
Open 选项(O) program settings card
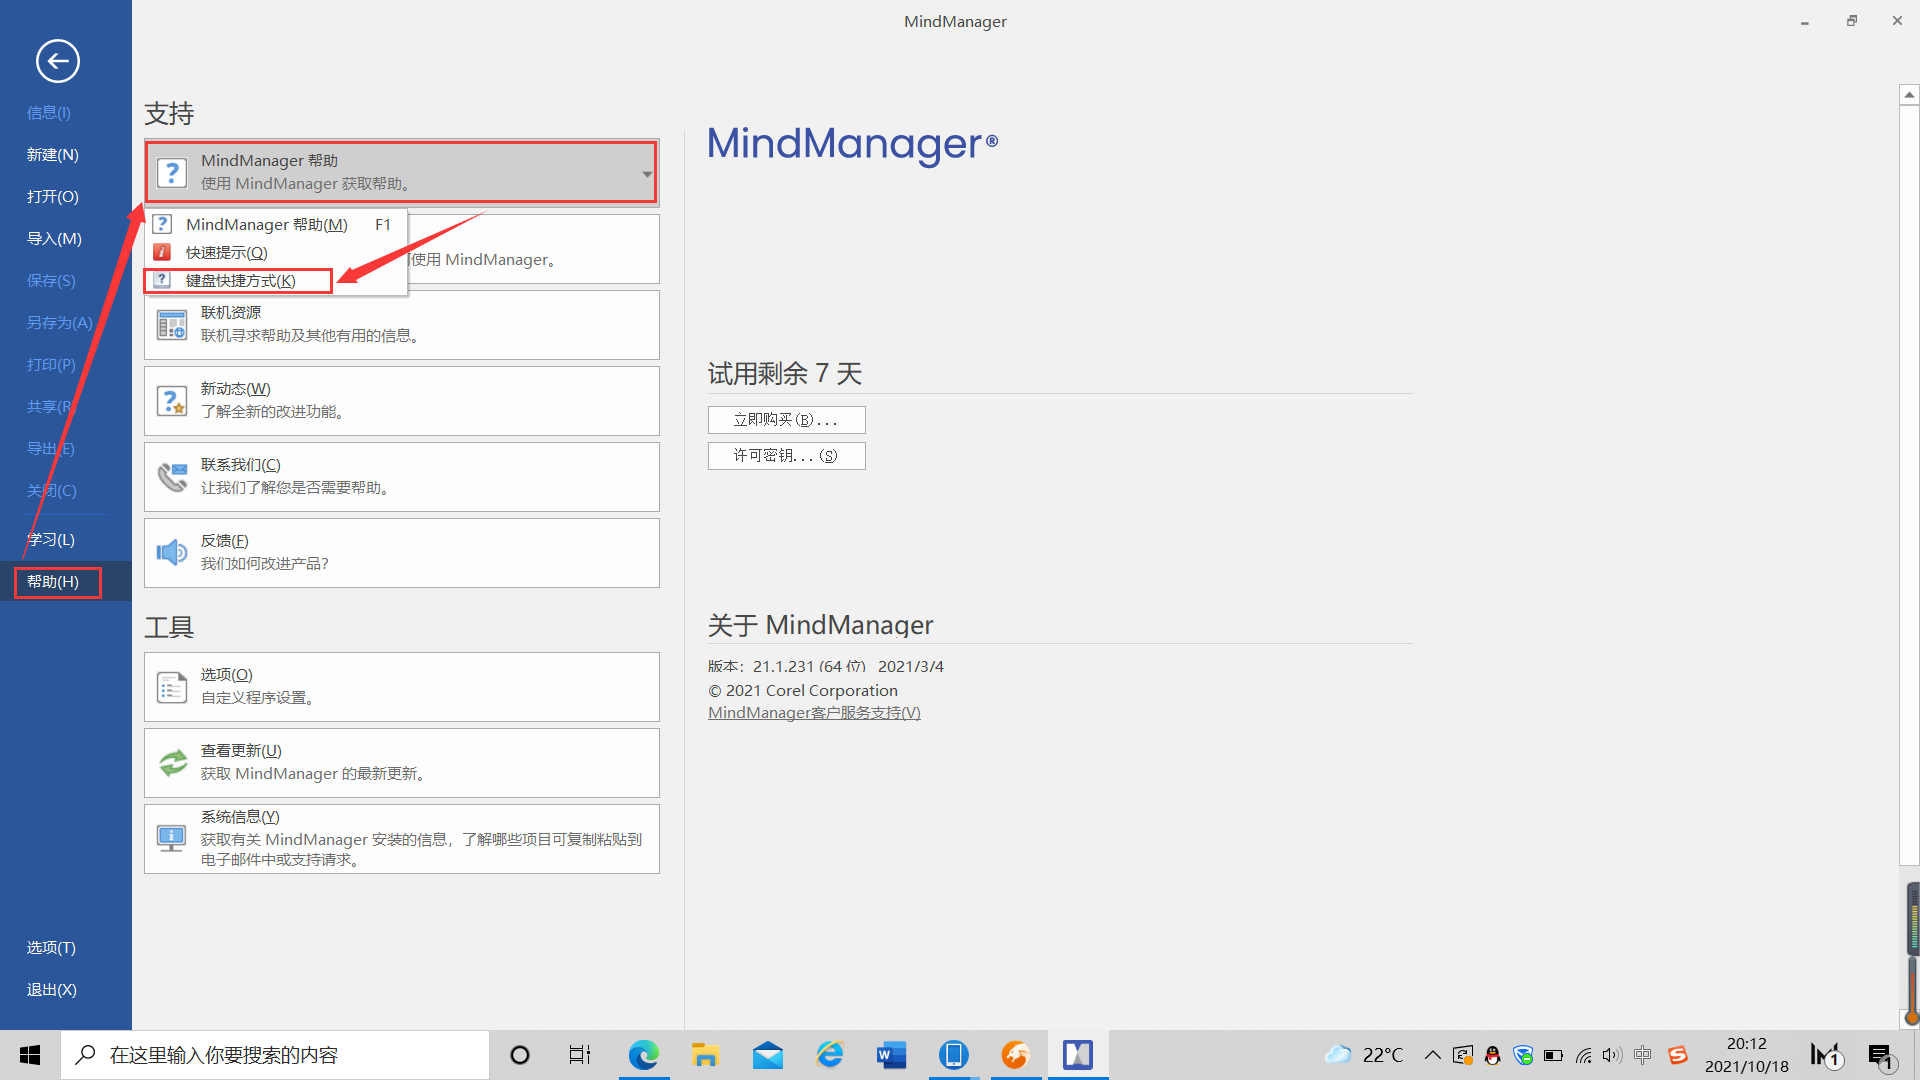click(402, 687)
